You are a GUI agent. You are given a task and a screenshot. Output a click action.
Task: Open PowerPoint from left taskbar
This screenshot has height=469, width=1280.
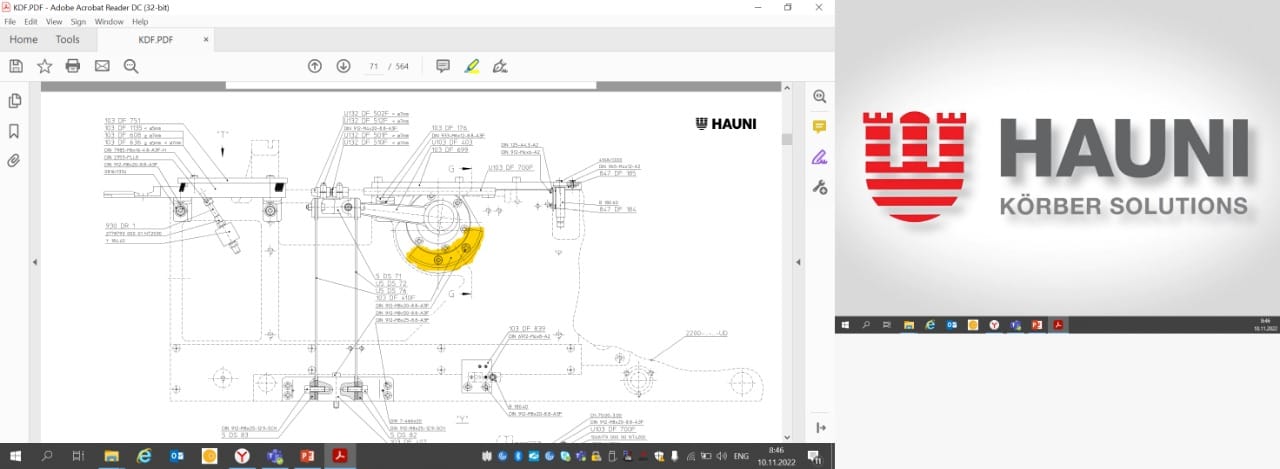(307, 456)
